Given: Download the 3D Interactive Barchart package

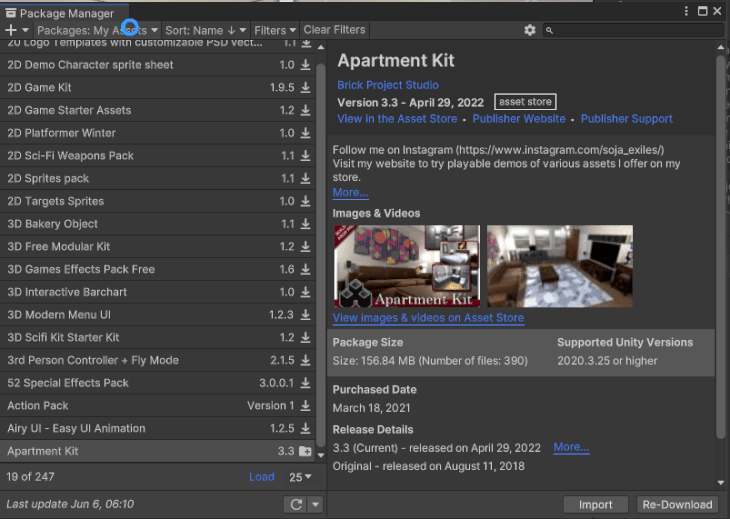Looking at the screenshot, I should pyautogui.click(x=305, y=292).
